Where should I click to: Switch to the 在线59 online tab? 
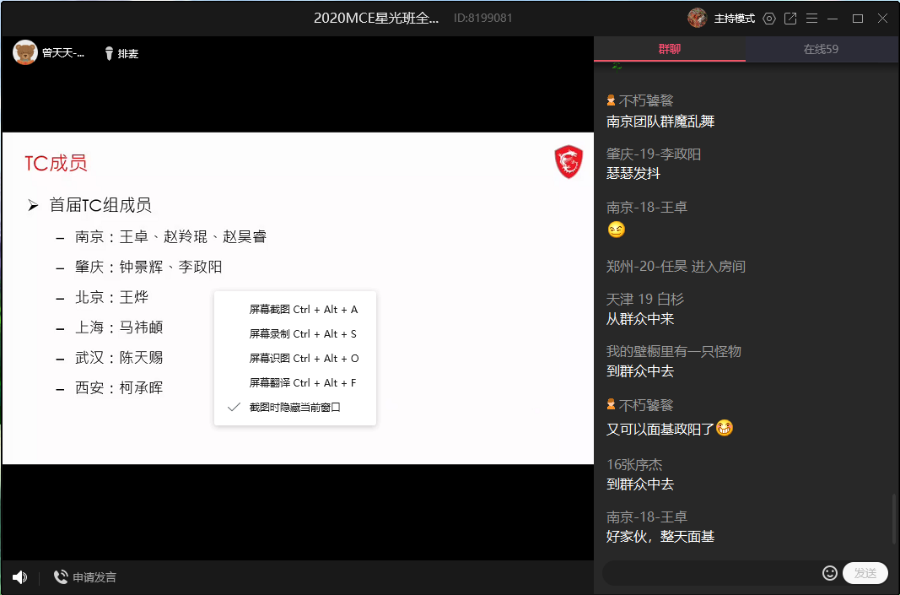(821, 49)
